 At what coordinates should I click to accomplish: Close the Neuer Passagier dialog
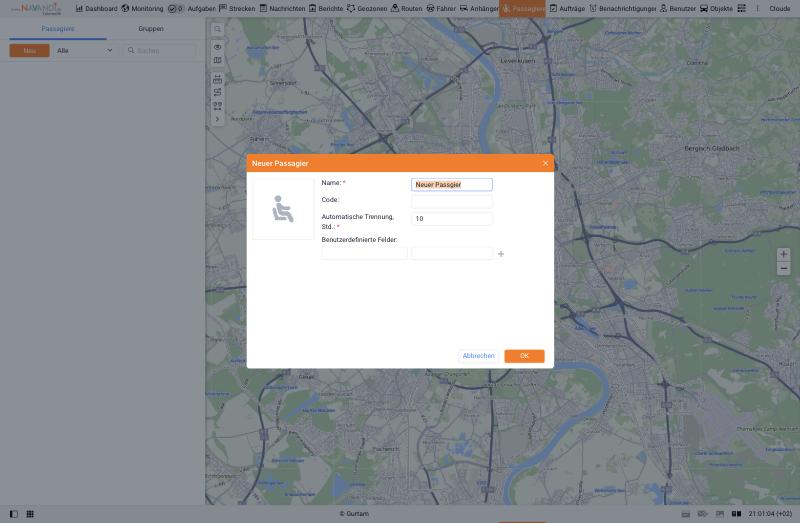click(x=545, y=163)
